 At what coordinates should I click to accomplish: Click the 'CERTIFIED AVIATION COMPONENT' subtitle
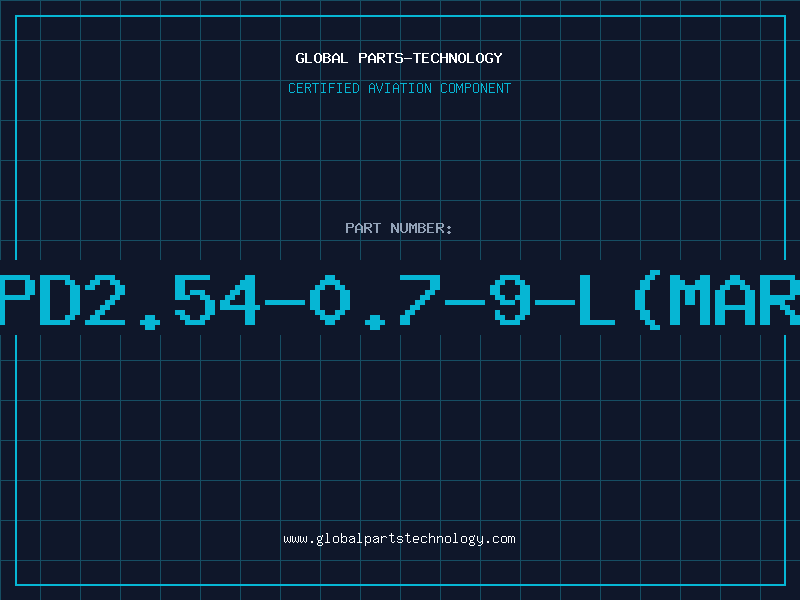click(x=399, y=88)
